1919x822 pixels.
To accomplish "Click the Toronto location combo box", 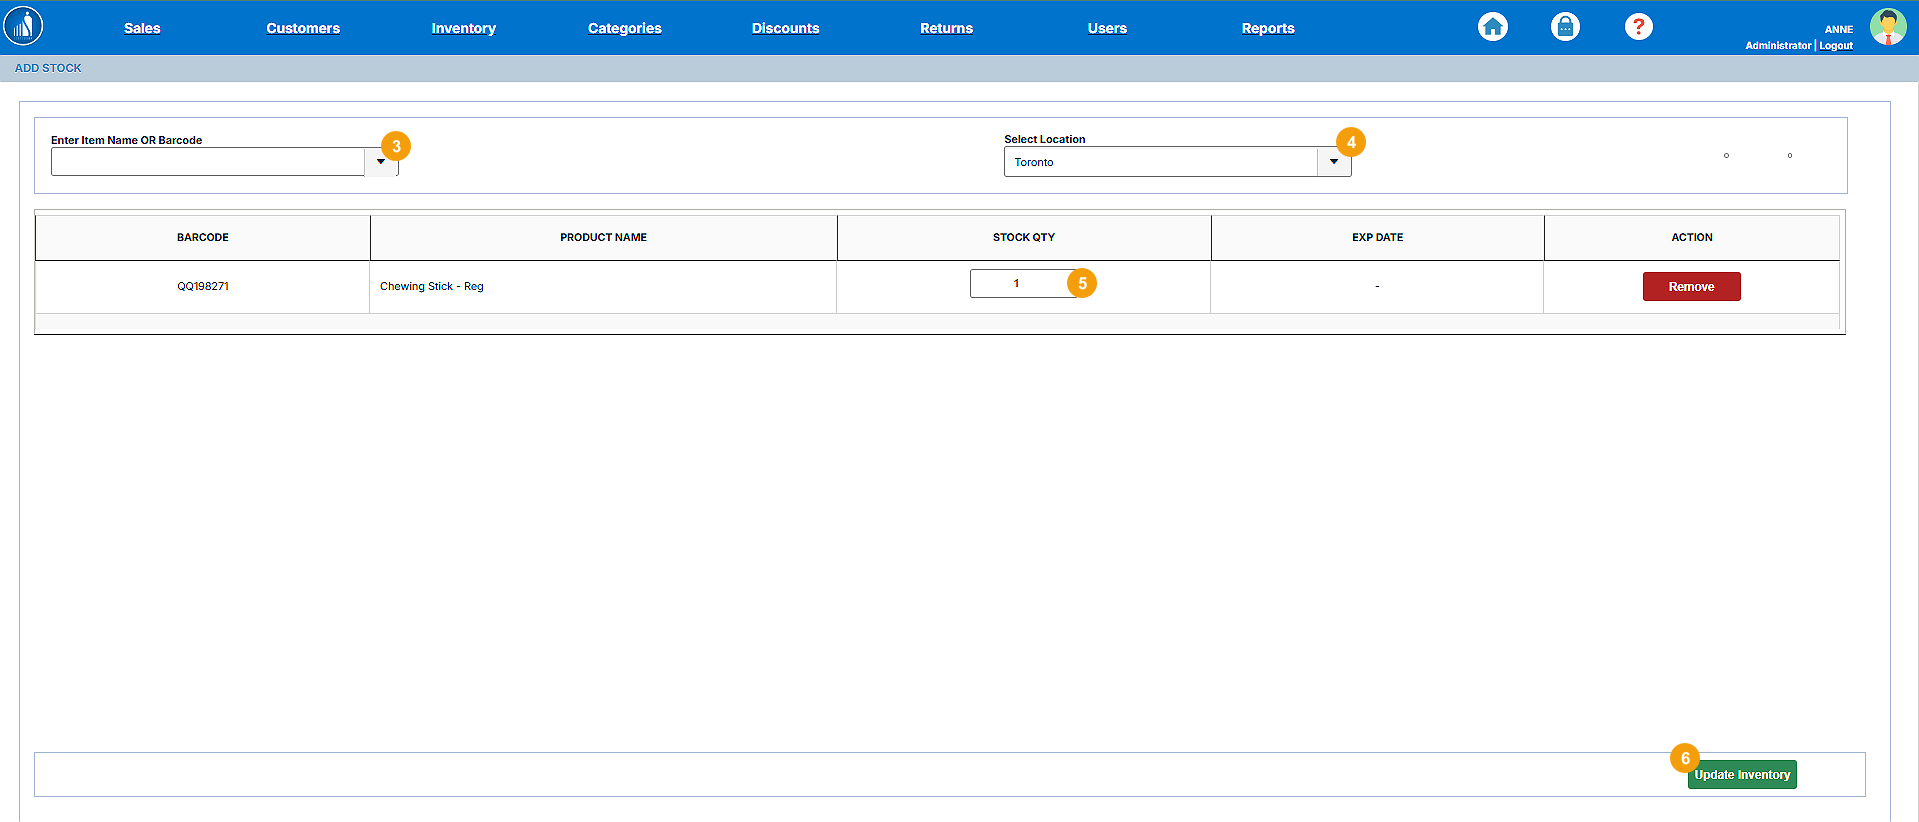I will [x=1160, y=162].
